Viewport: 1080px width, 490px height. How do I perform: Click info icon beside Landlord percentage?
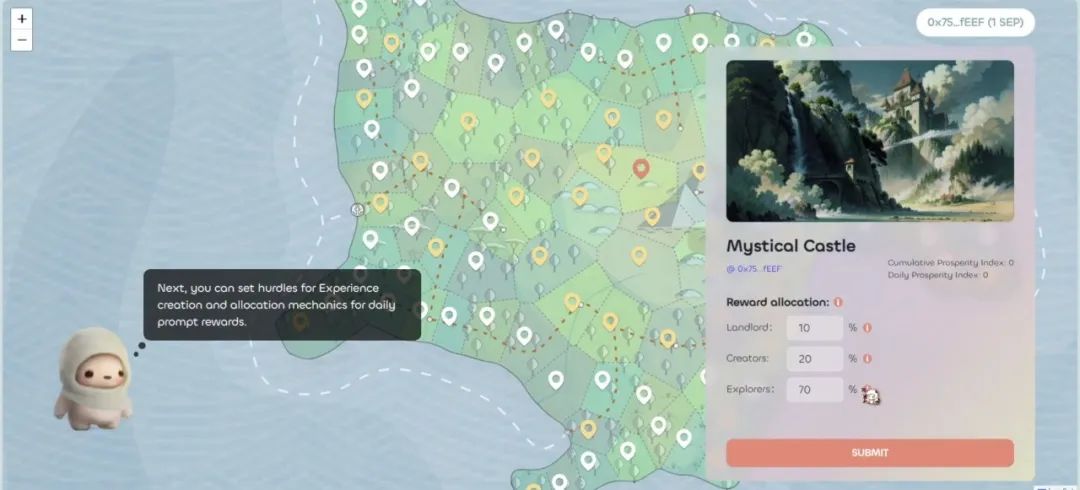867,328
